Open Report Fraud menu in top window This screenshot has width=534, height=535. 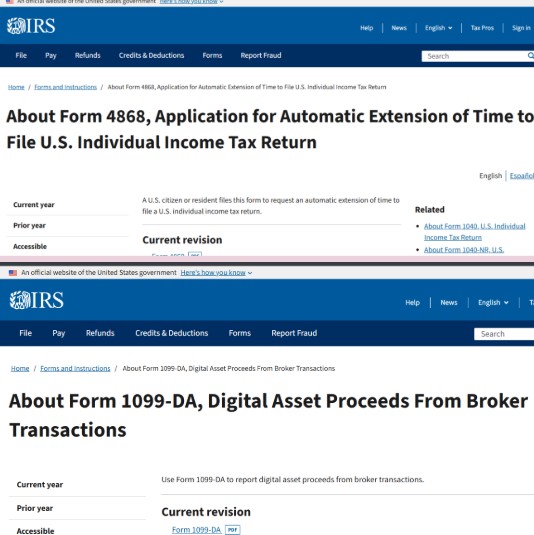click(x=261, y=55)
